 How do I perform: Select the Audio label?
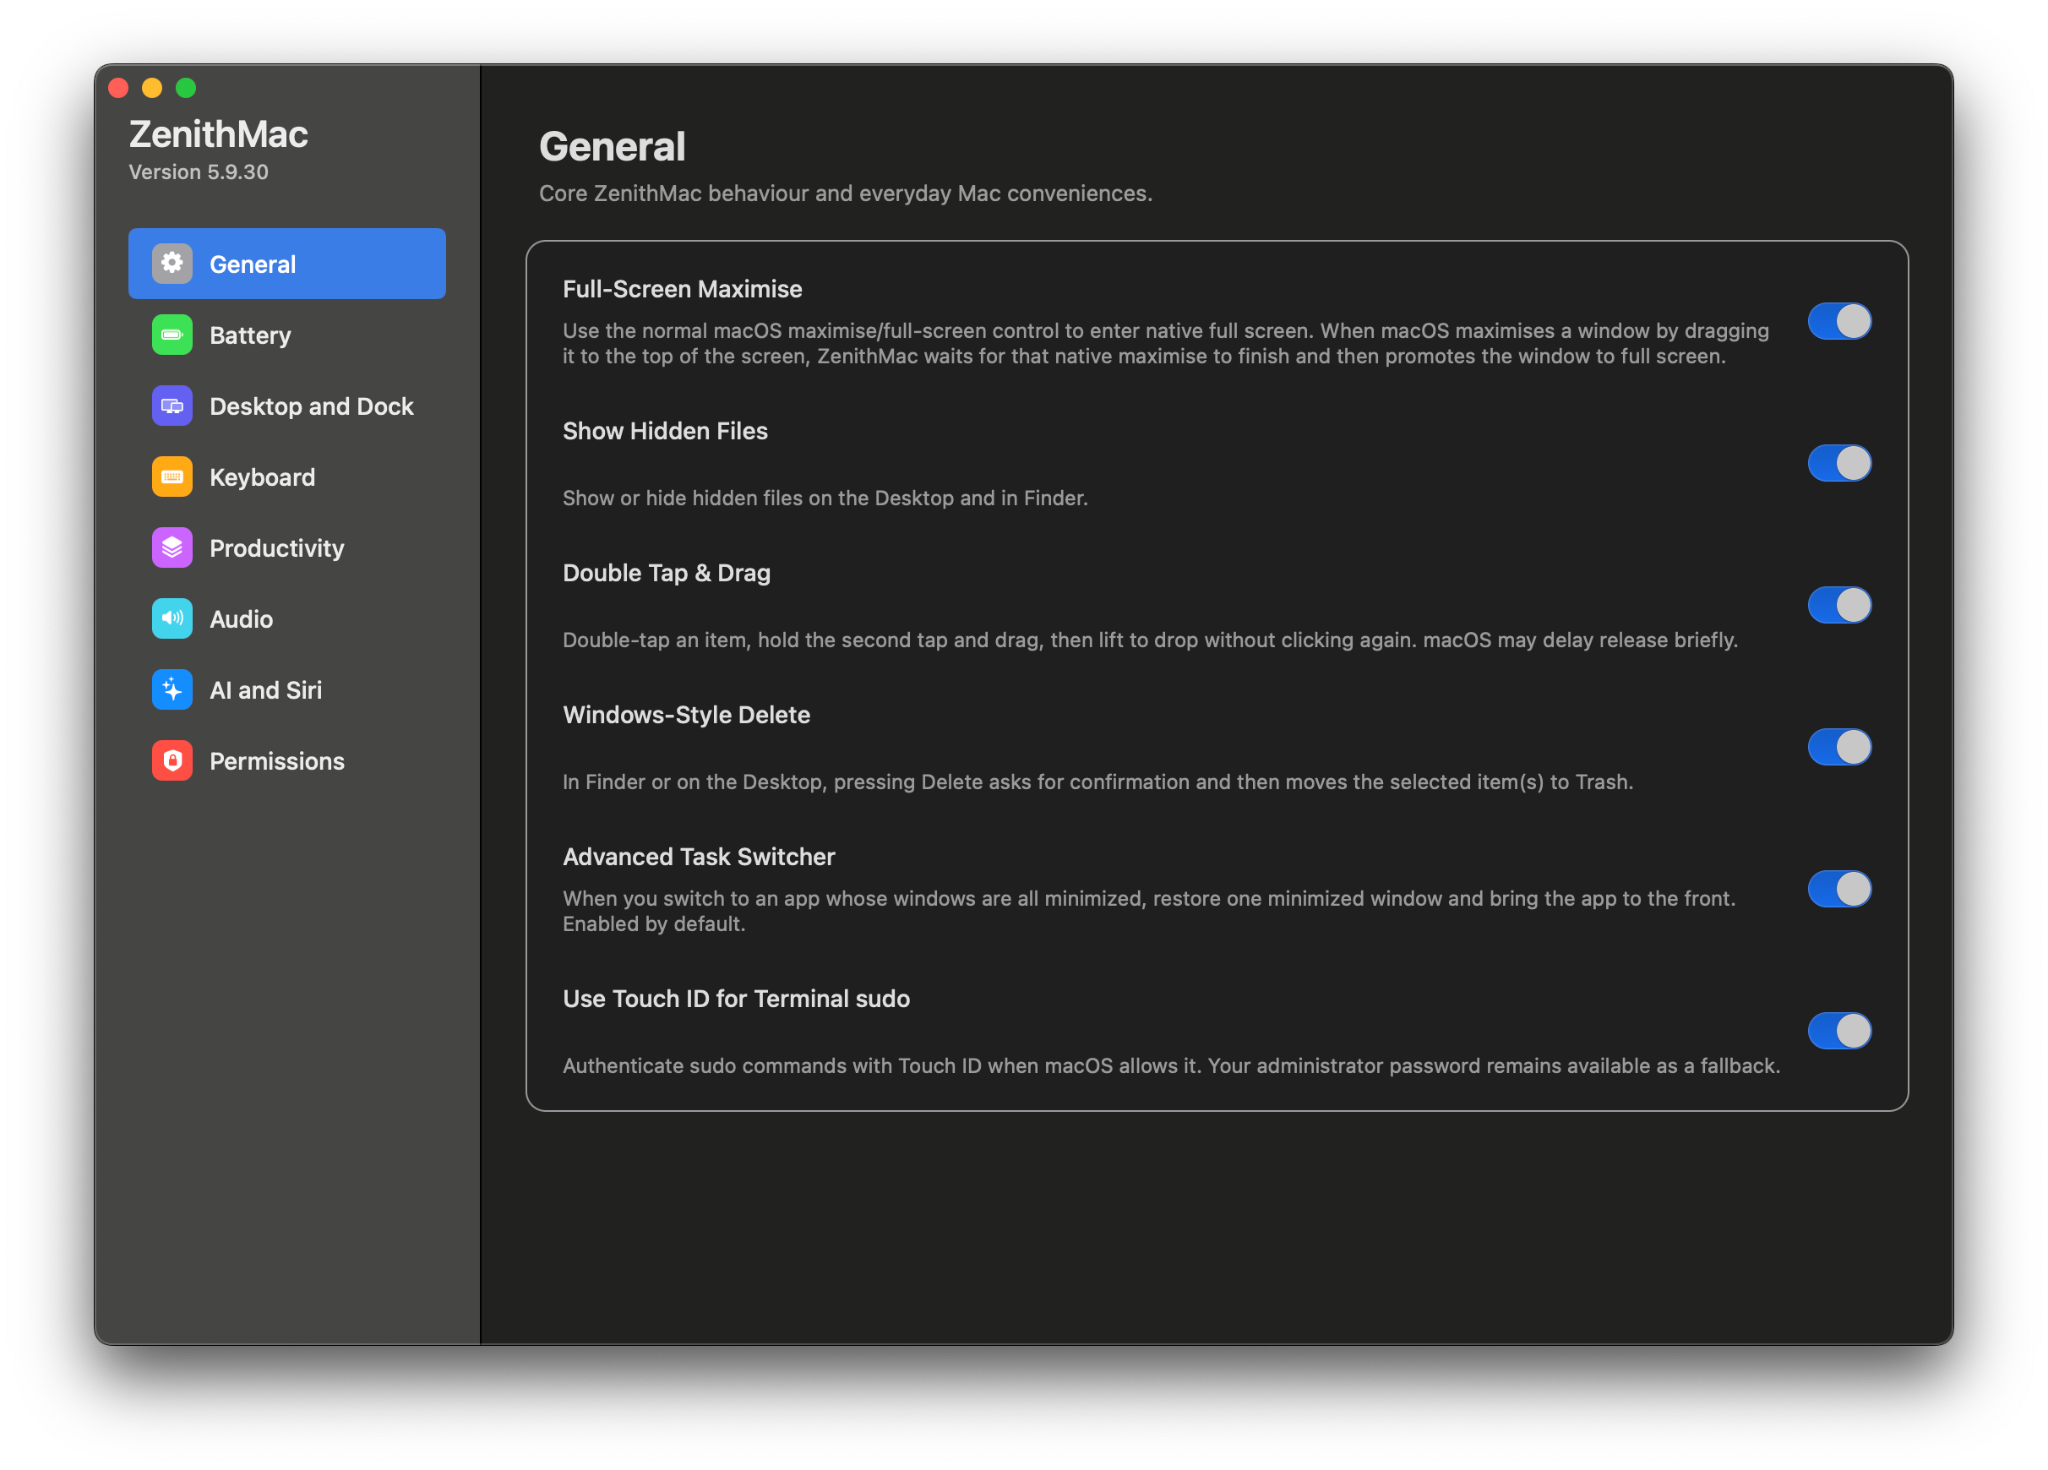pos(241,620)
